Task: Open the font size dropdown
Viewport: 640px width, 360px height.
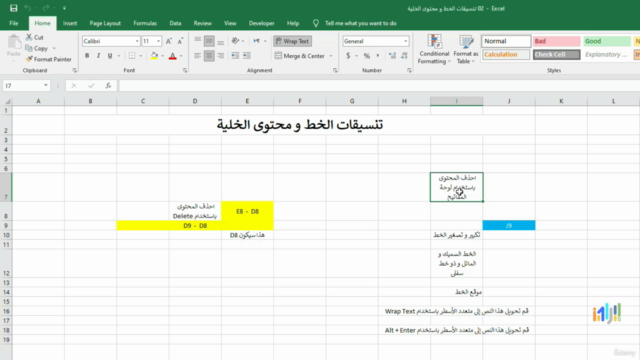Action: (x=158, y=41)
